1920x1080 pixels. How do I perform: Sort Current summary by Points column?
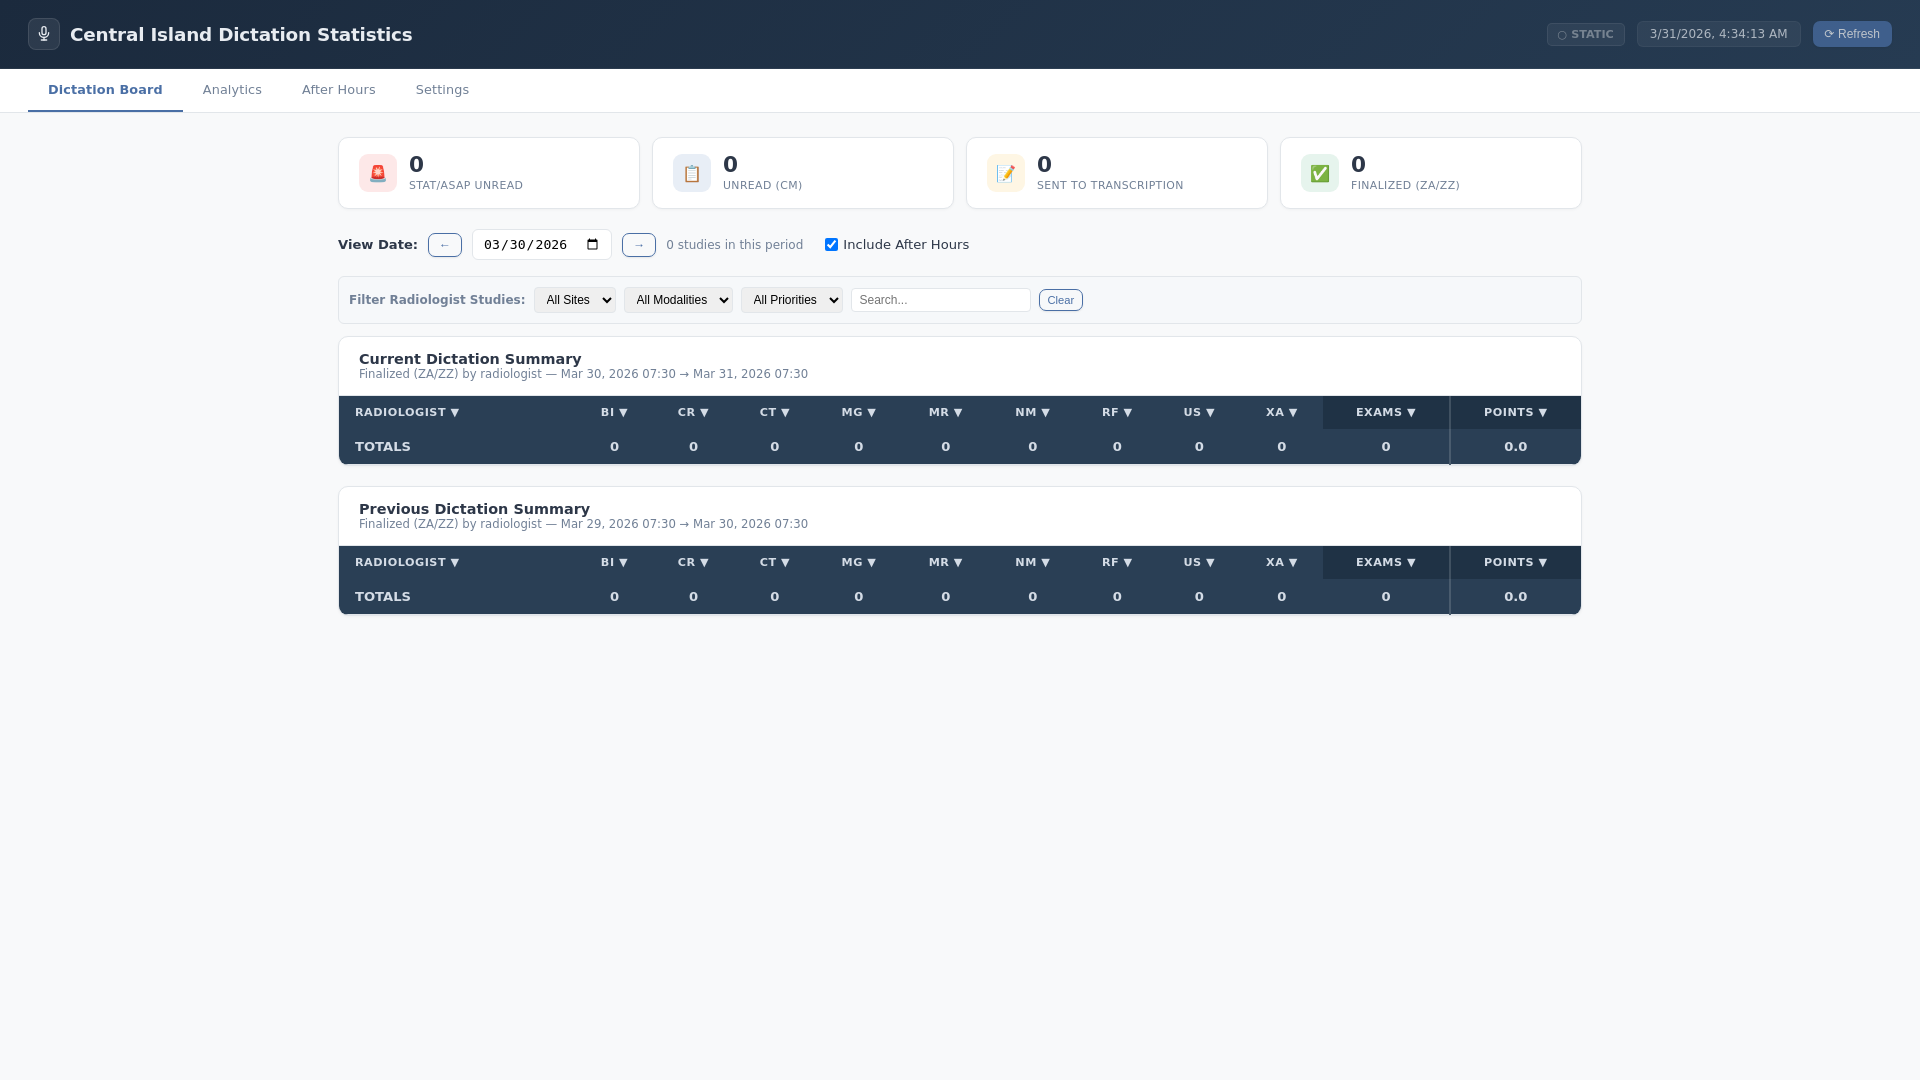click(1516, 412)
